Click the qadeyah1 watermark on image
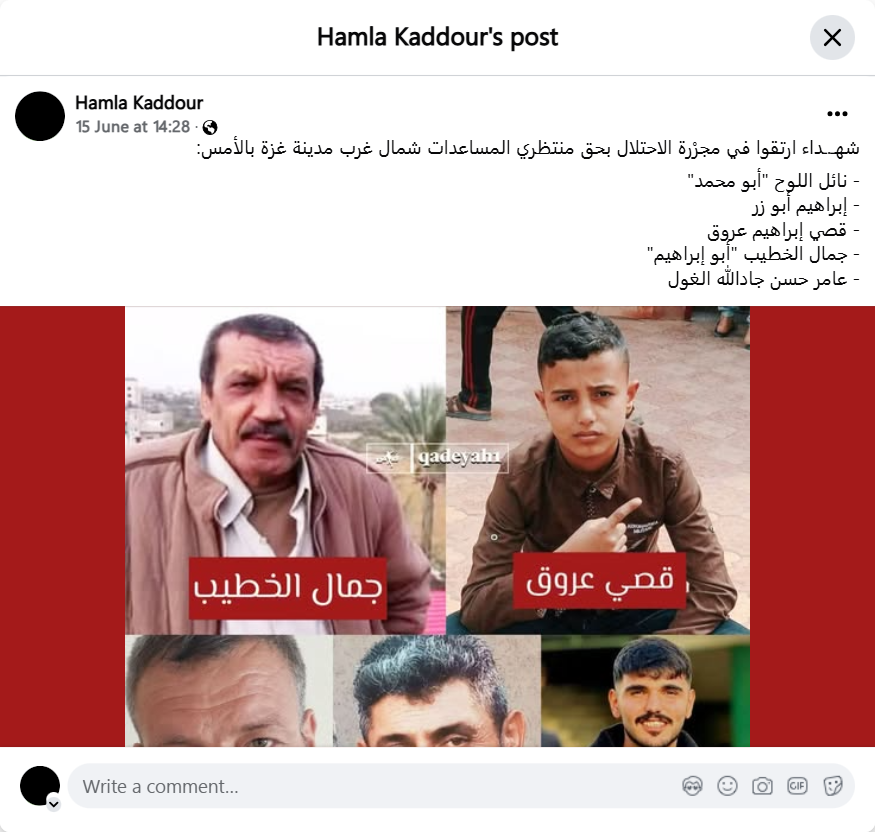Screen dimensions: 875x832 (437, 458)
